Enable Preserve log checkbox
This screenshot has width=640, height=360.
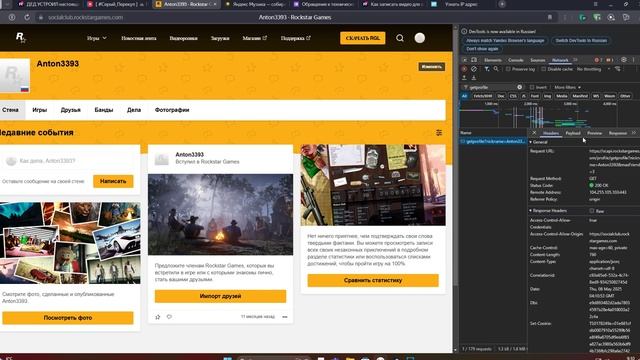click(509, 69)
